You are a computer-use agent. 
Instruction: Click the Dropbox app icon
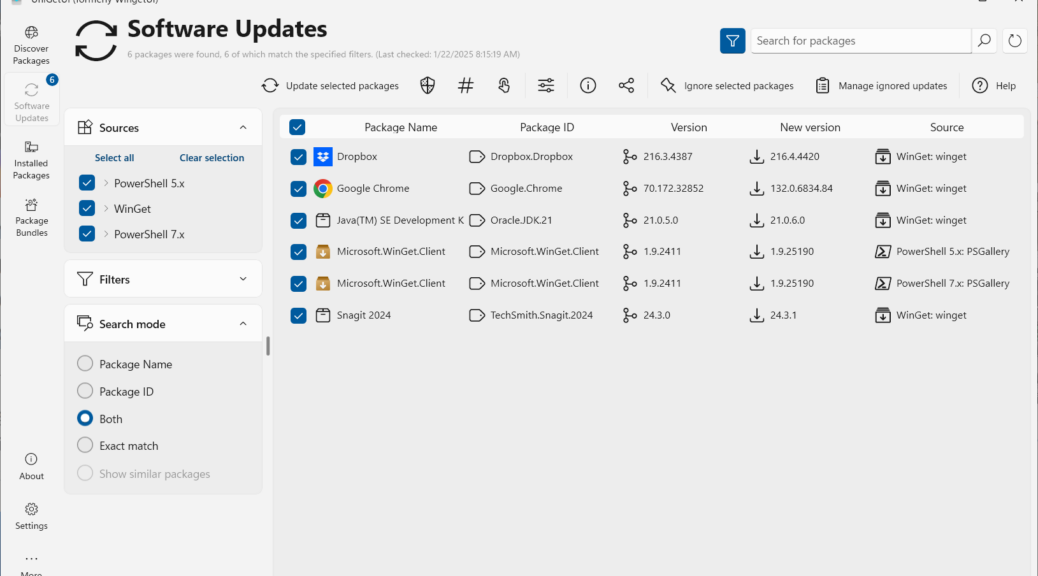[322, 157]
